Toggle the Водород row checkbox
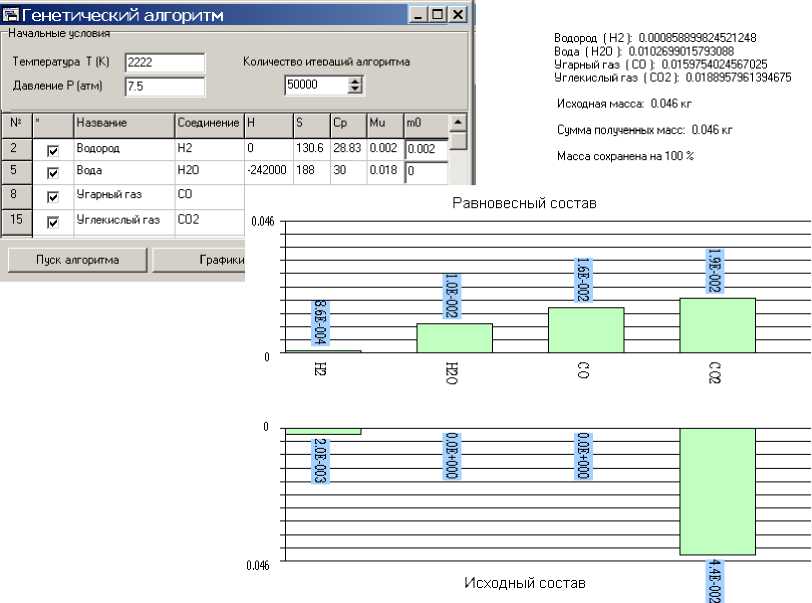This screenshot has height=603, width=812. pos(53,151)
